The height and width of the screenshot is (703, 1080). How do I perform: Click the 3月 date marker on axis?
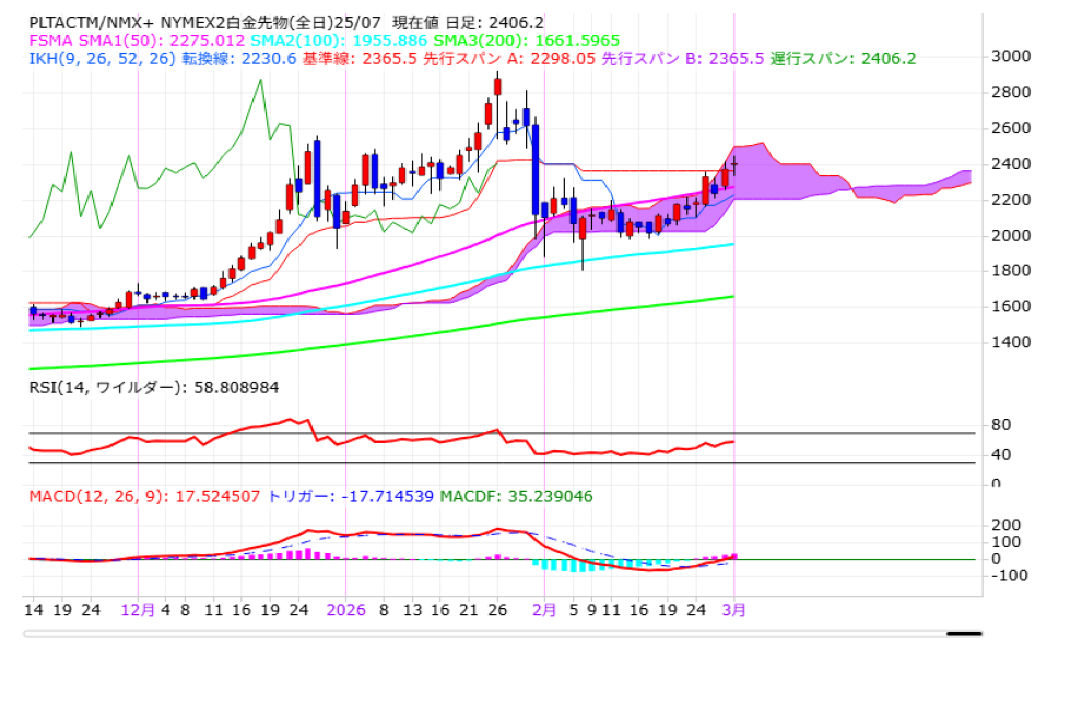click(735, 608)
